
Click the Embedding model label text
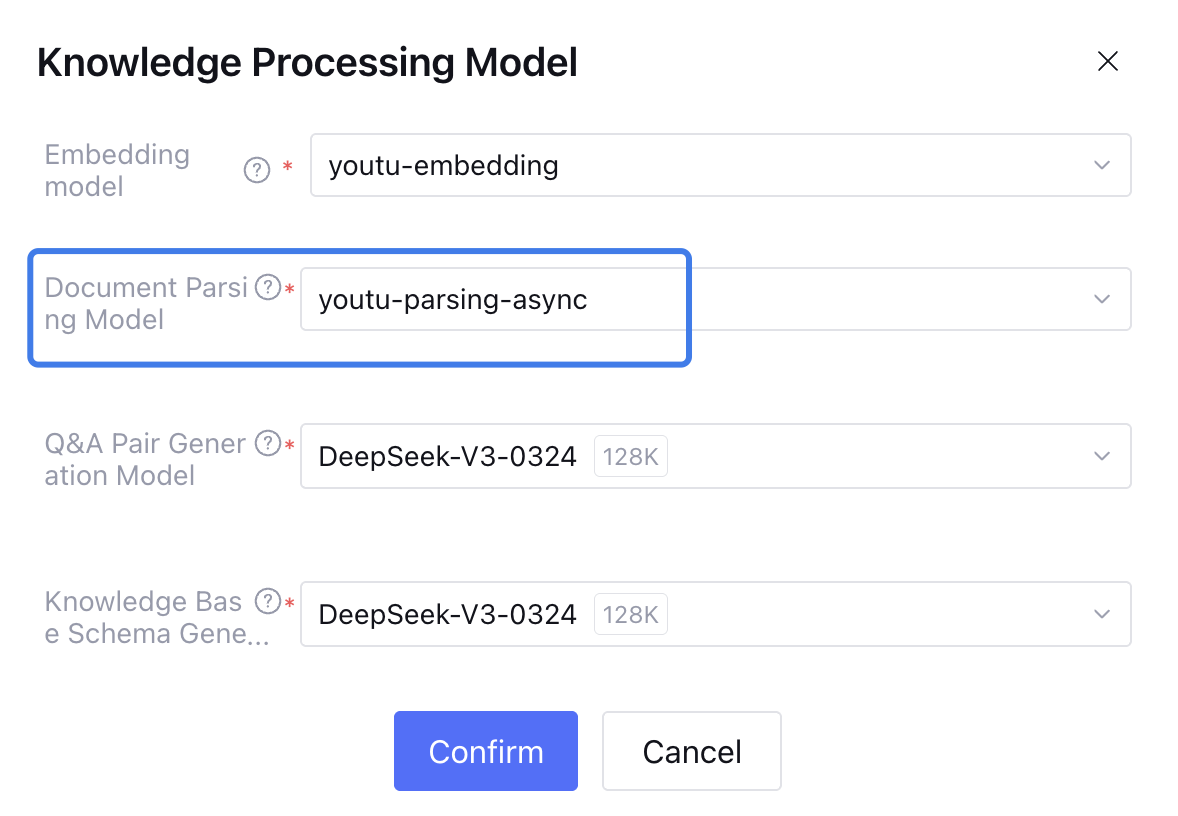[117, 170]
